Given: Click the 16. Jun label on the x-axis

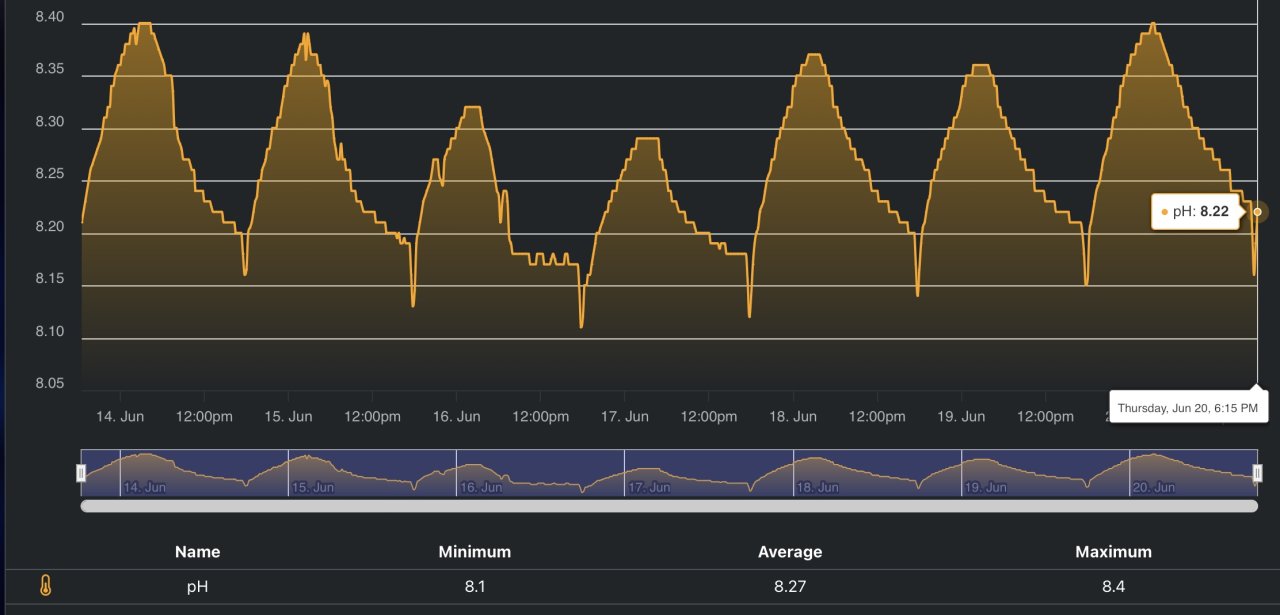Looking at the screenshot, I should click(x=456, y=416).
